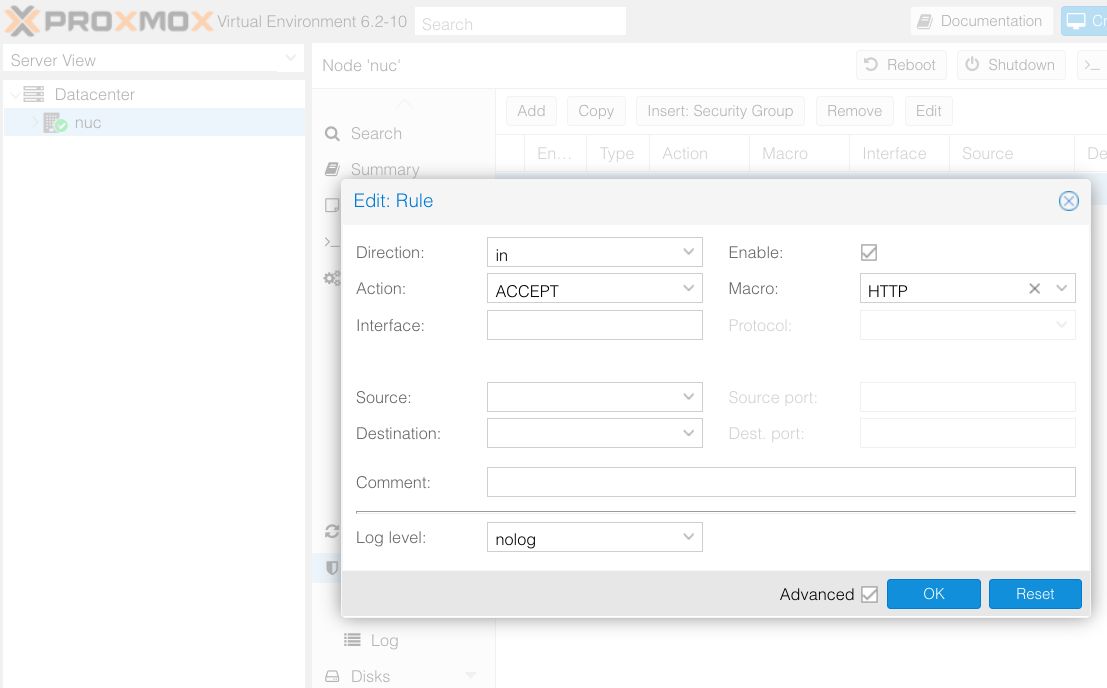
Task: Click the Updates refresh icon in the sidebar
Action: (333, 532)
